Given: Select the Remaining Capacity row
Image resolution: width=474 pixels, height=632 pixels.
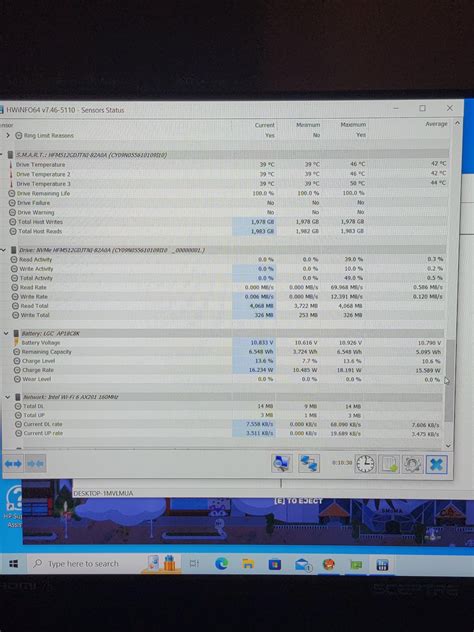Looking at the screenshot, I should click(x=229, y=352).
